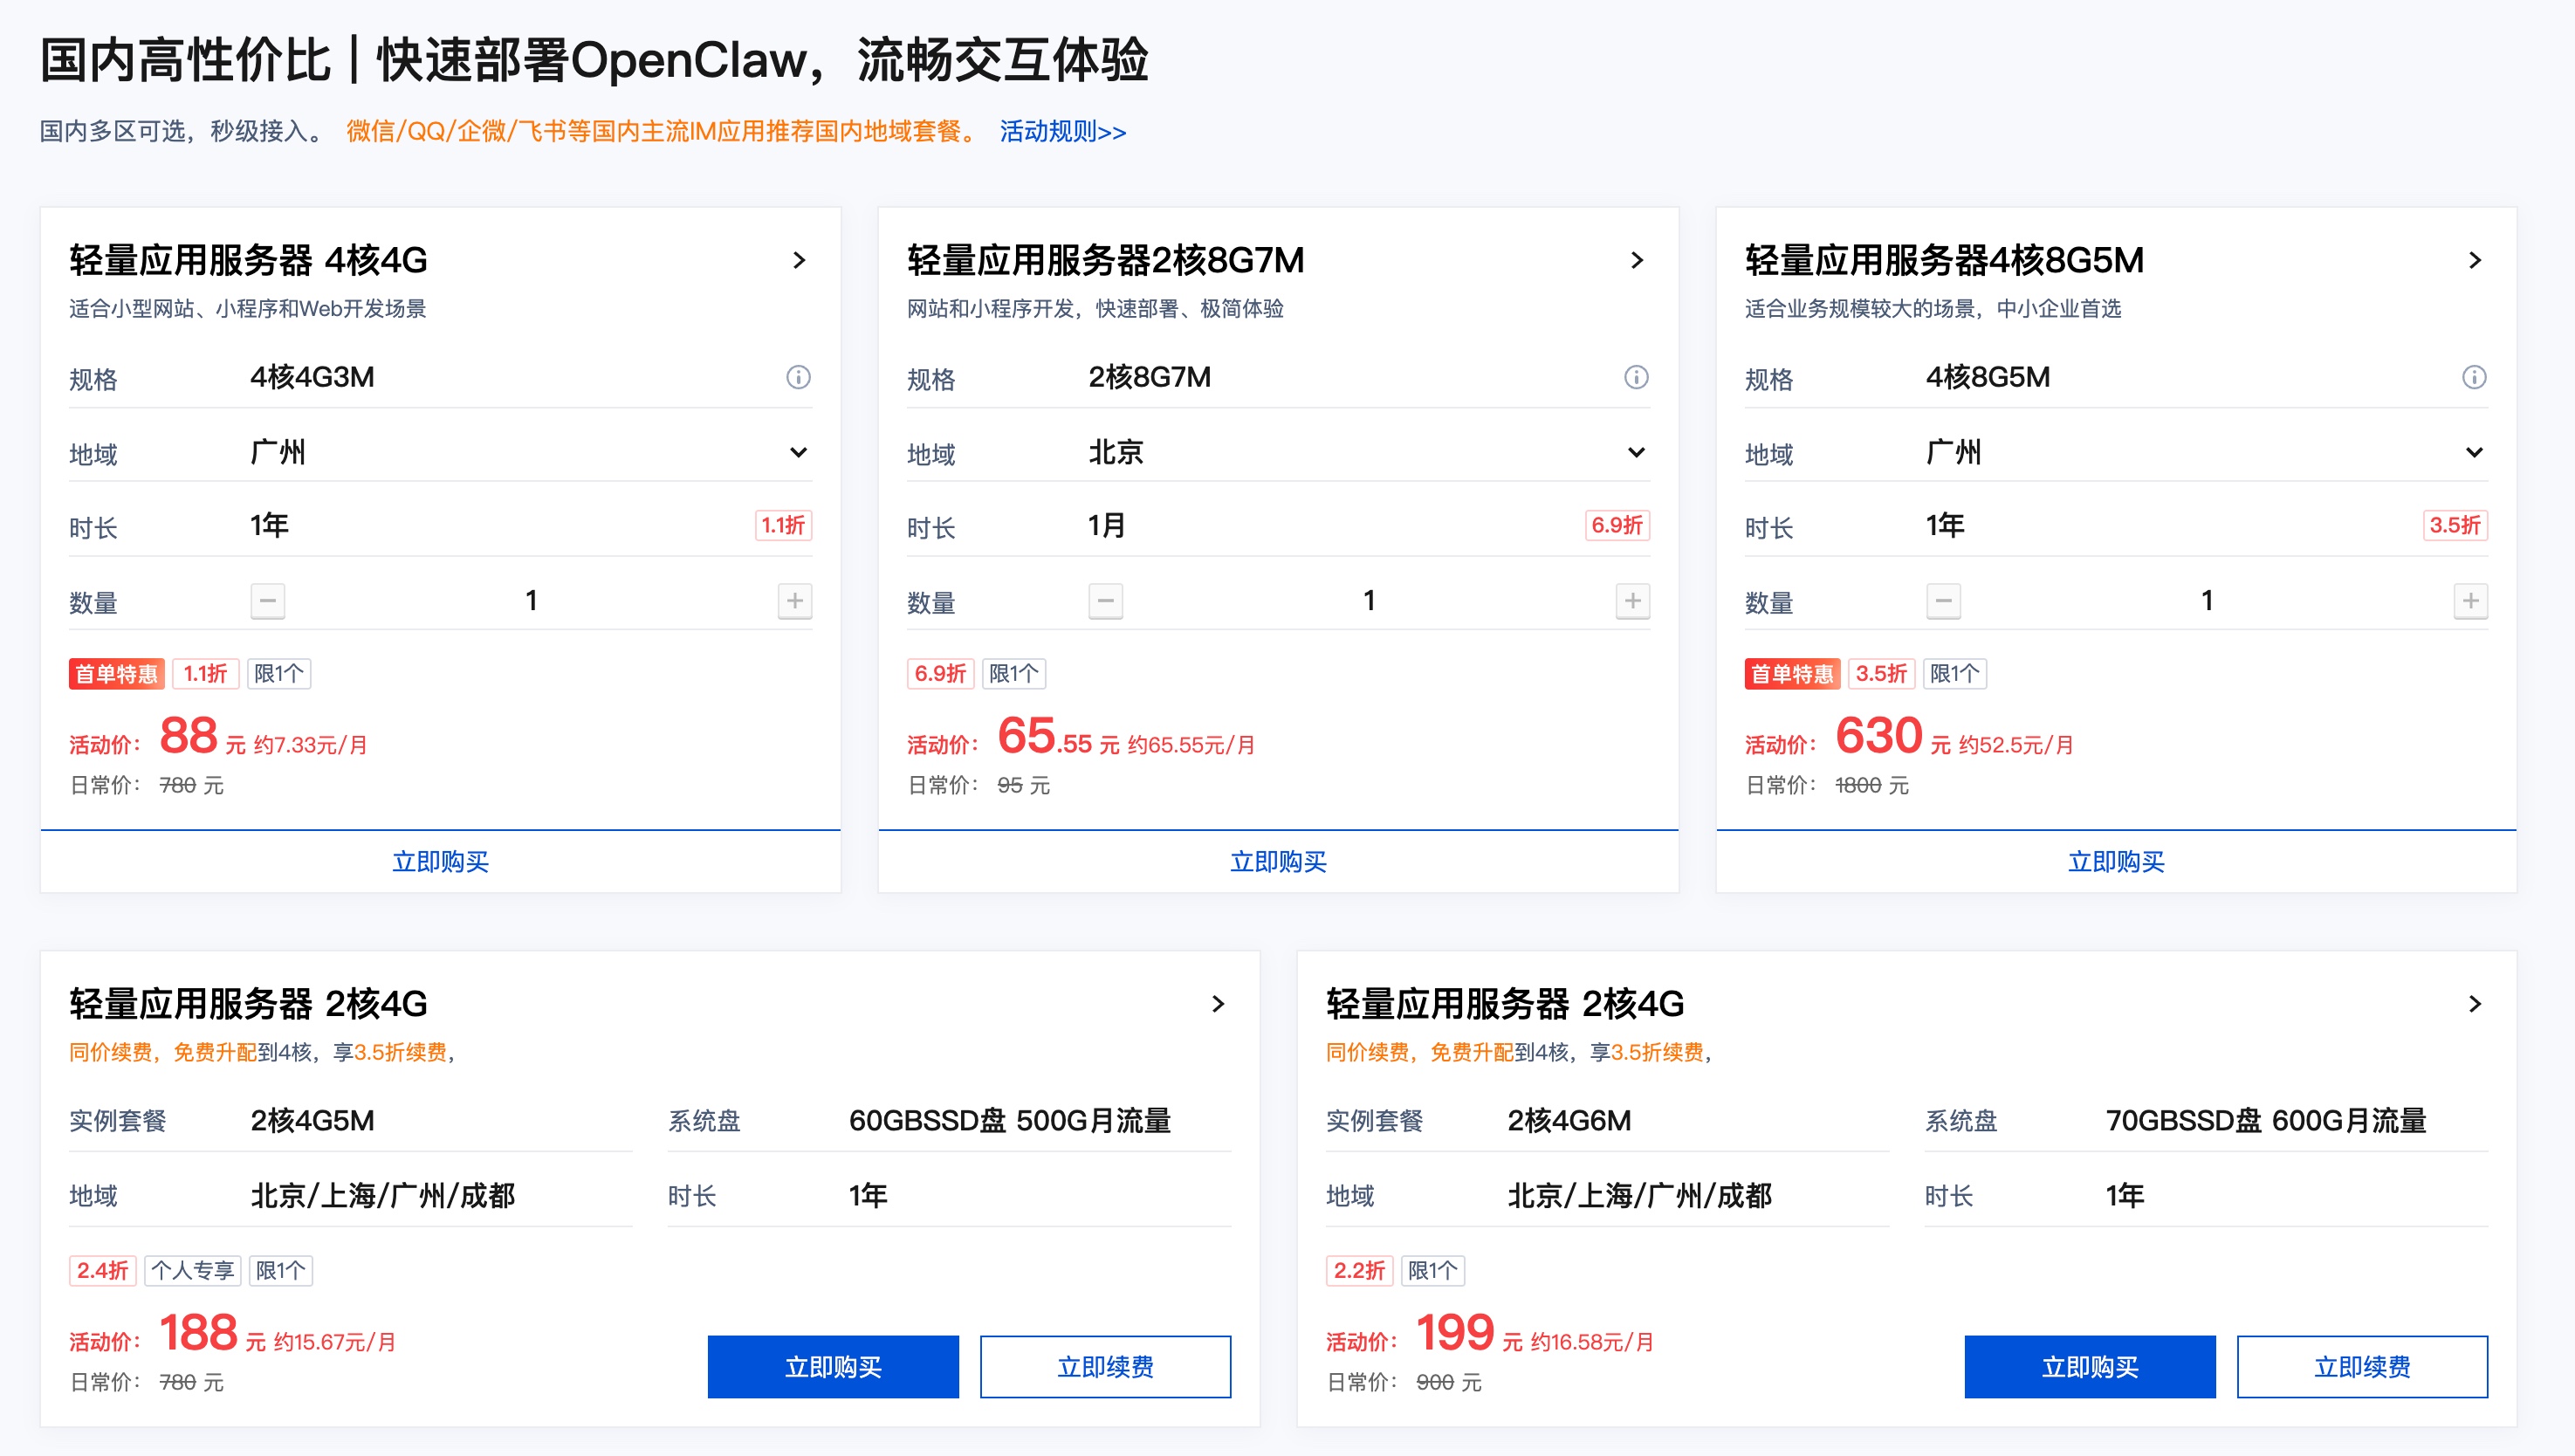Buy the 2核4G6M plan at 199元
The height and width of the screenshot is (1456, 2575).
pos(2090,1367)
